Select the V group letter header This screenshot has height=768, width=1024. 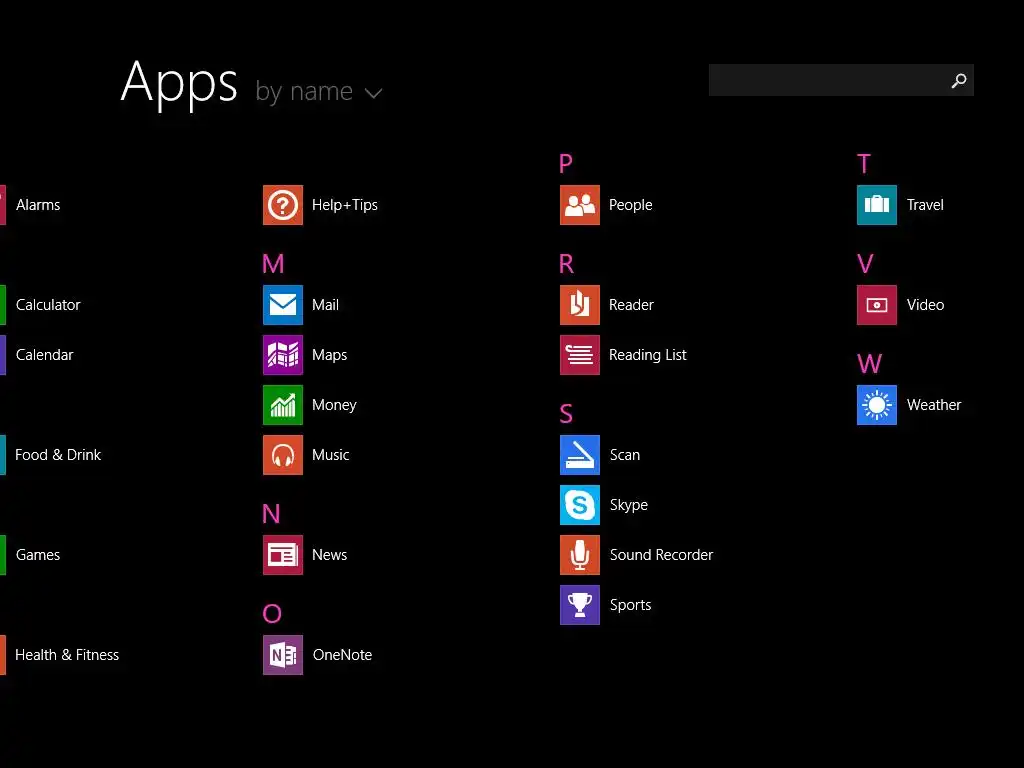865,264
